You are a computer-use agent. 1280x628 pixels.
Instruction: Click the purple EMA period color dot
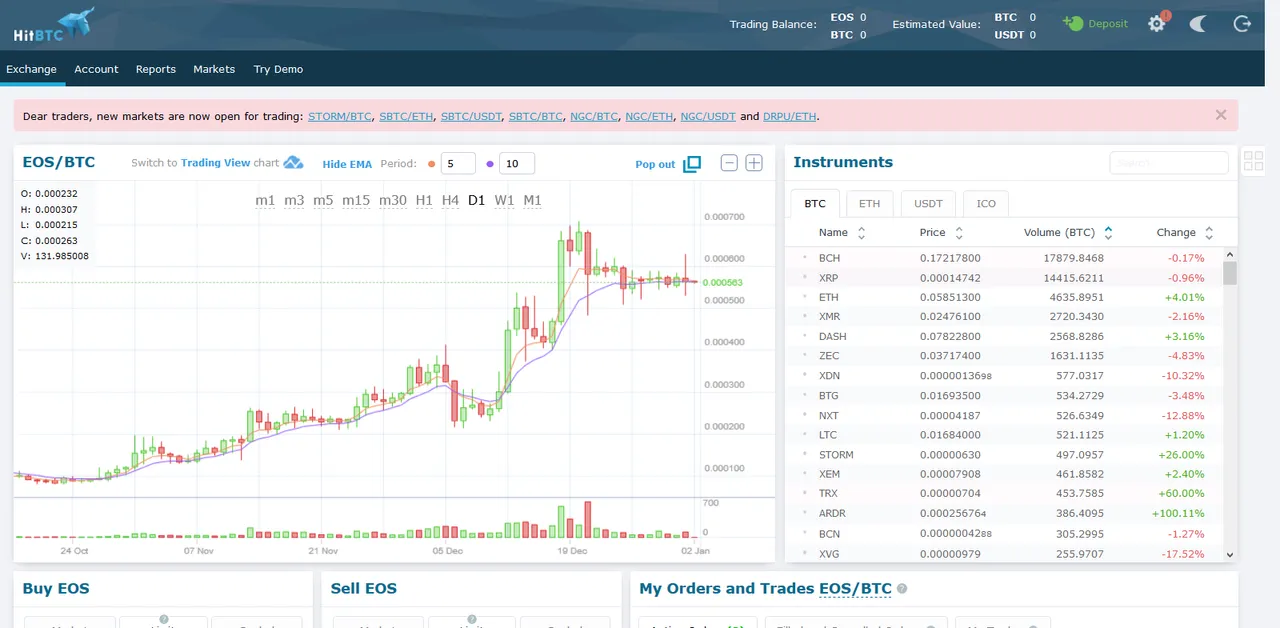pos(490,163)
